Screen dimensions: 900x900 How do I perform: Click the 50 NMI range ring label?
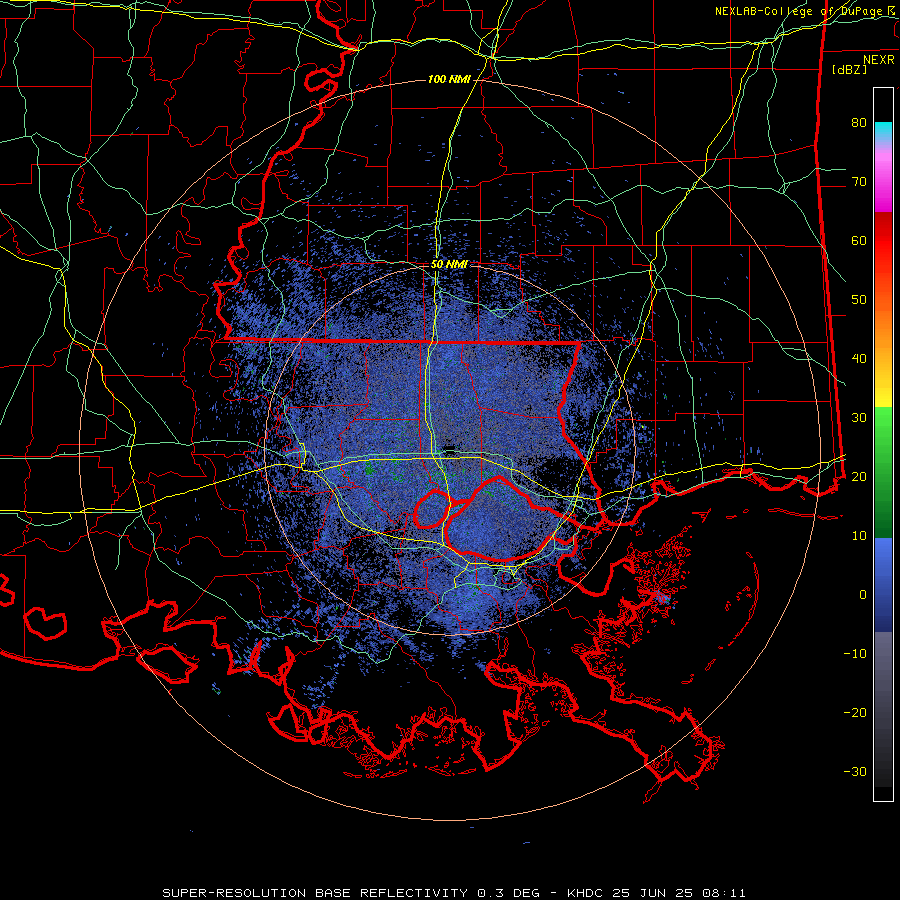point(449,265)
